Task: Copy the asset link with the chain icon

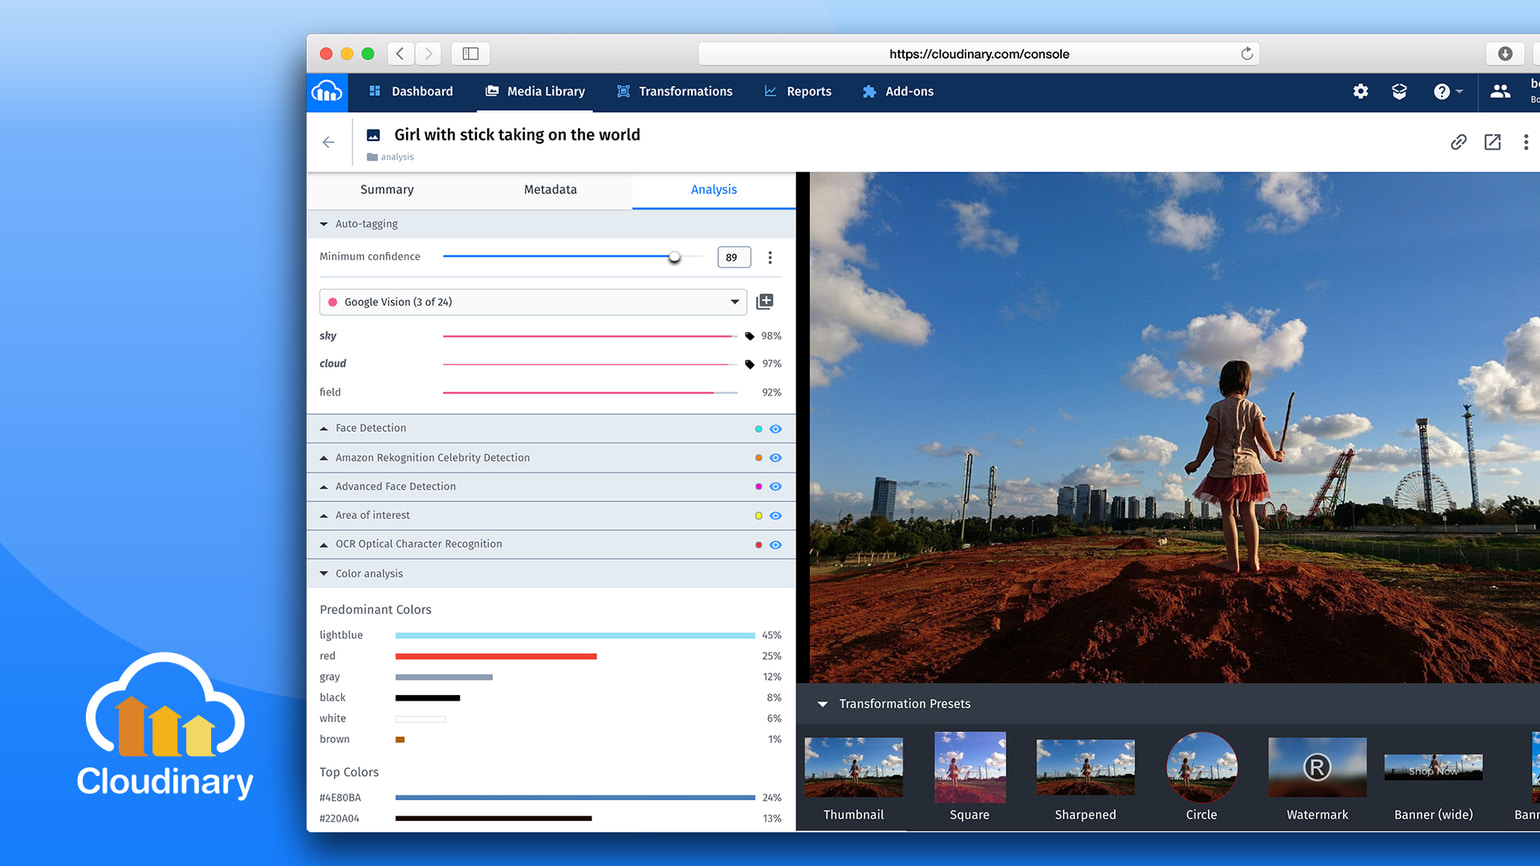Action: (x=1459, y=142)
